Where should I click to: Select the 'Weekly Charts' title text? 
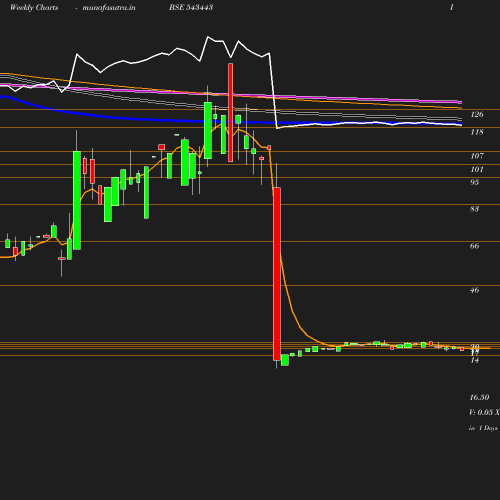(x=34, y=7)
